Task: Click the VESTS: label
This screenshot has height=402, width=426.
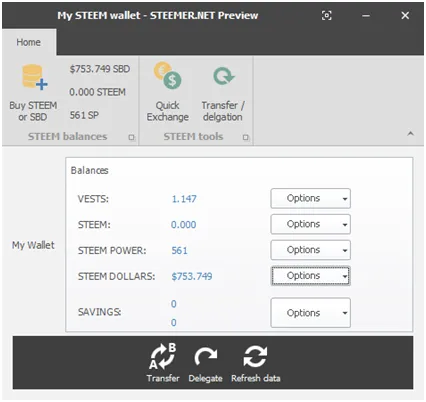Action: click(x=93, y=199)
